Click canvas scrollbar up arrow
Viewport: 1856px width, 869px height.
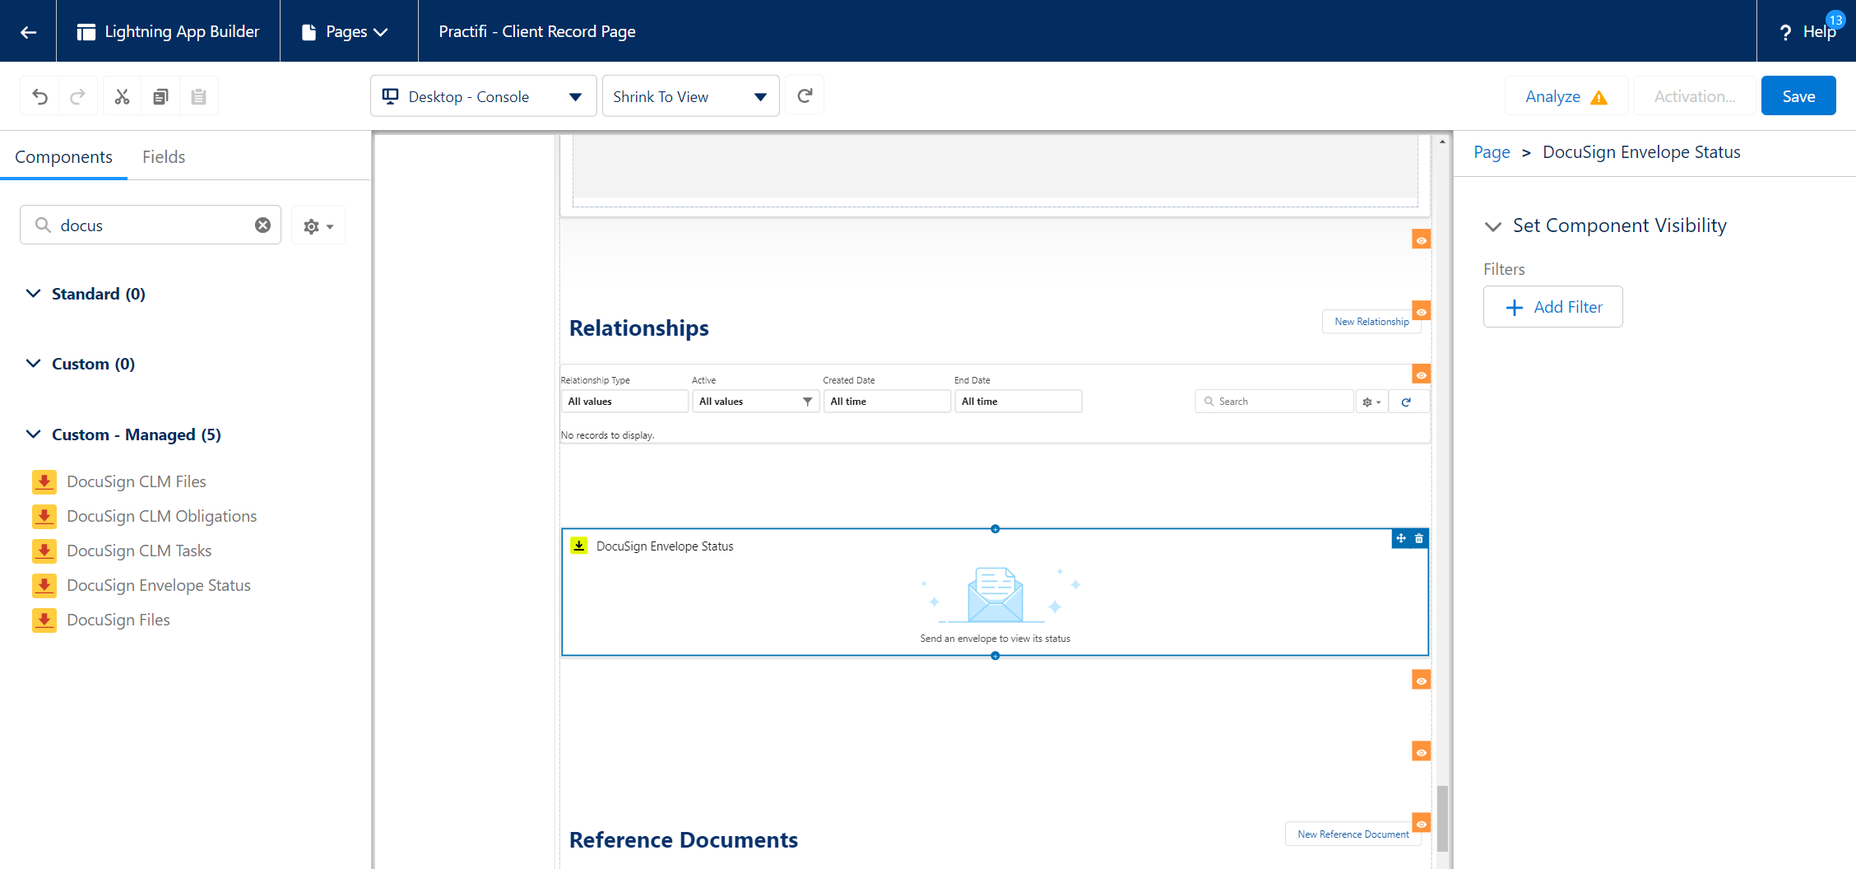[1442, 142]
